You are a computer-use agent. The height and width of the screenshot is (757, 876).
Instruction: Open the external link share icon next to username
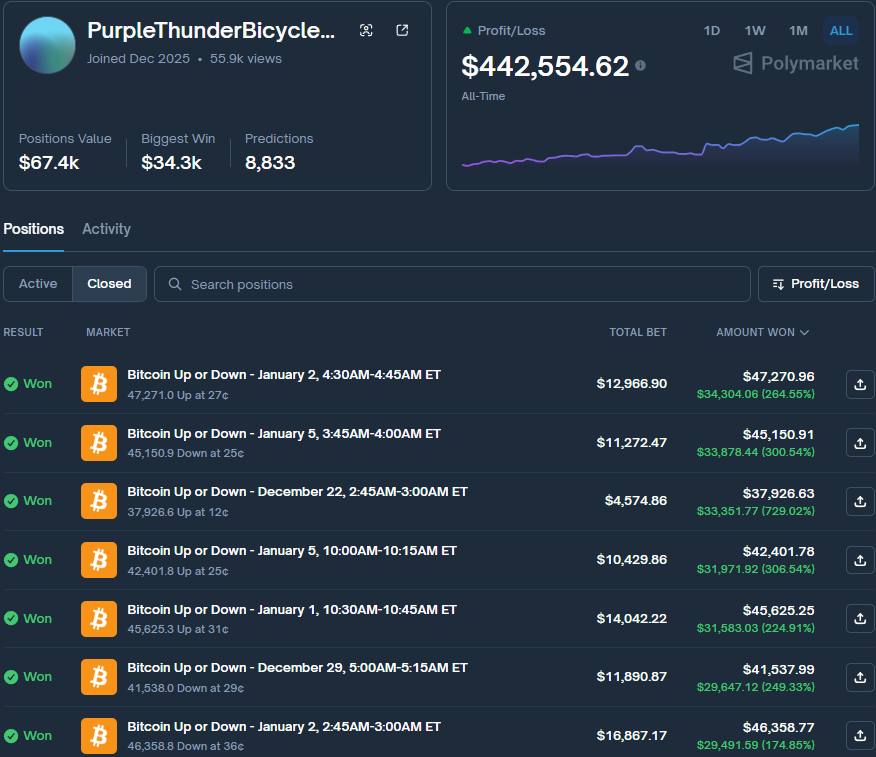tap(402, 30)
